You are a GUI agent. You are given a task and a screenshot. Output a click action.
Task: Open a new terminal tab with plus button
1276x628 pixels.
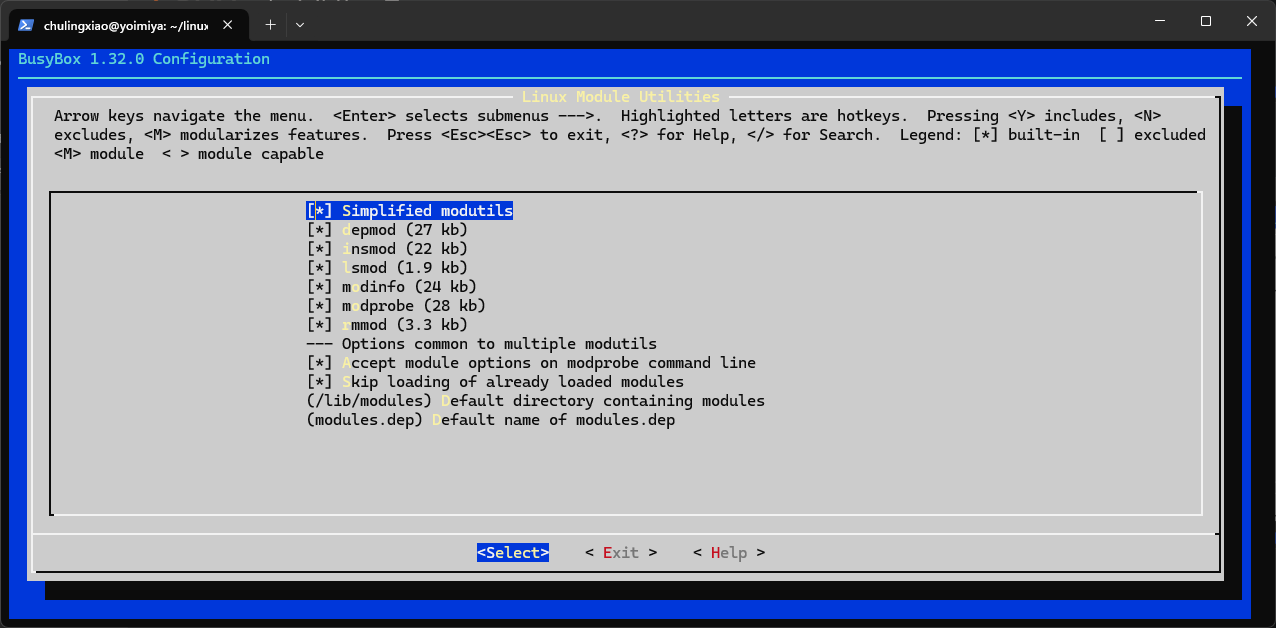point(270,24)
